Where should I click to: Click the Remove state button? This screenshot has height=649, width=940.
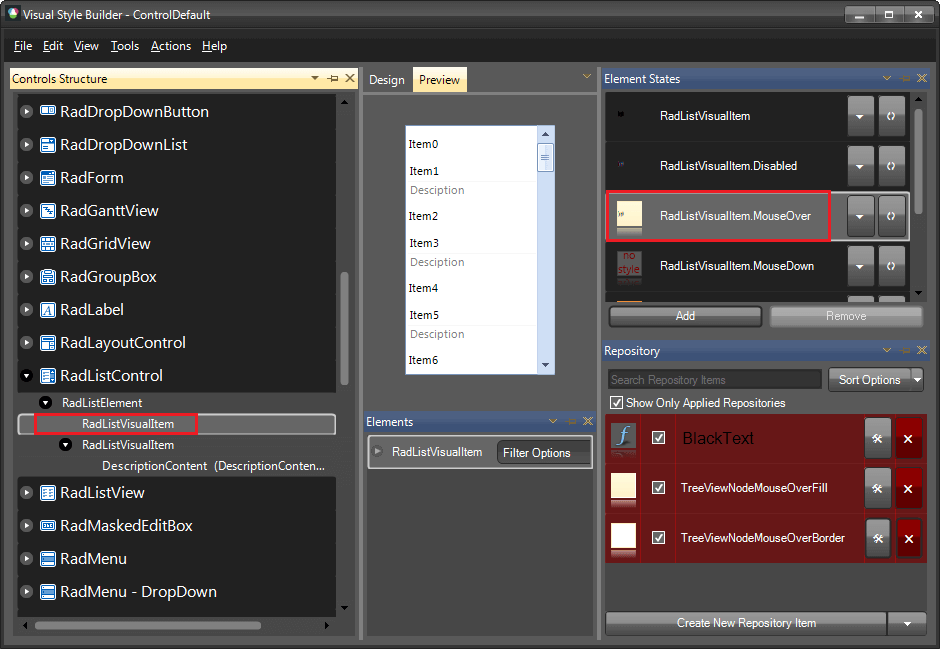pos(846,316)
